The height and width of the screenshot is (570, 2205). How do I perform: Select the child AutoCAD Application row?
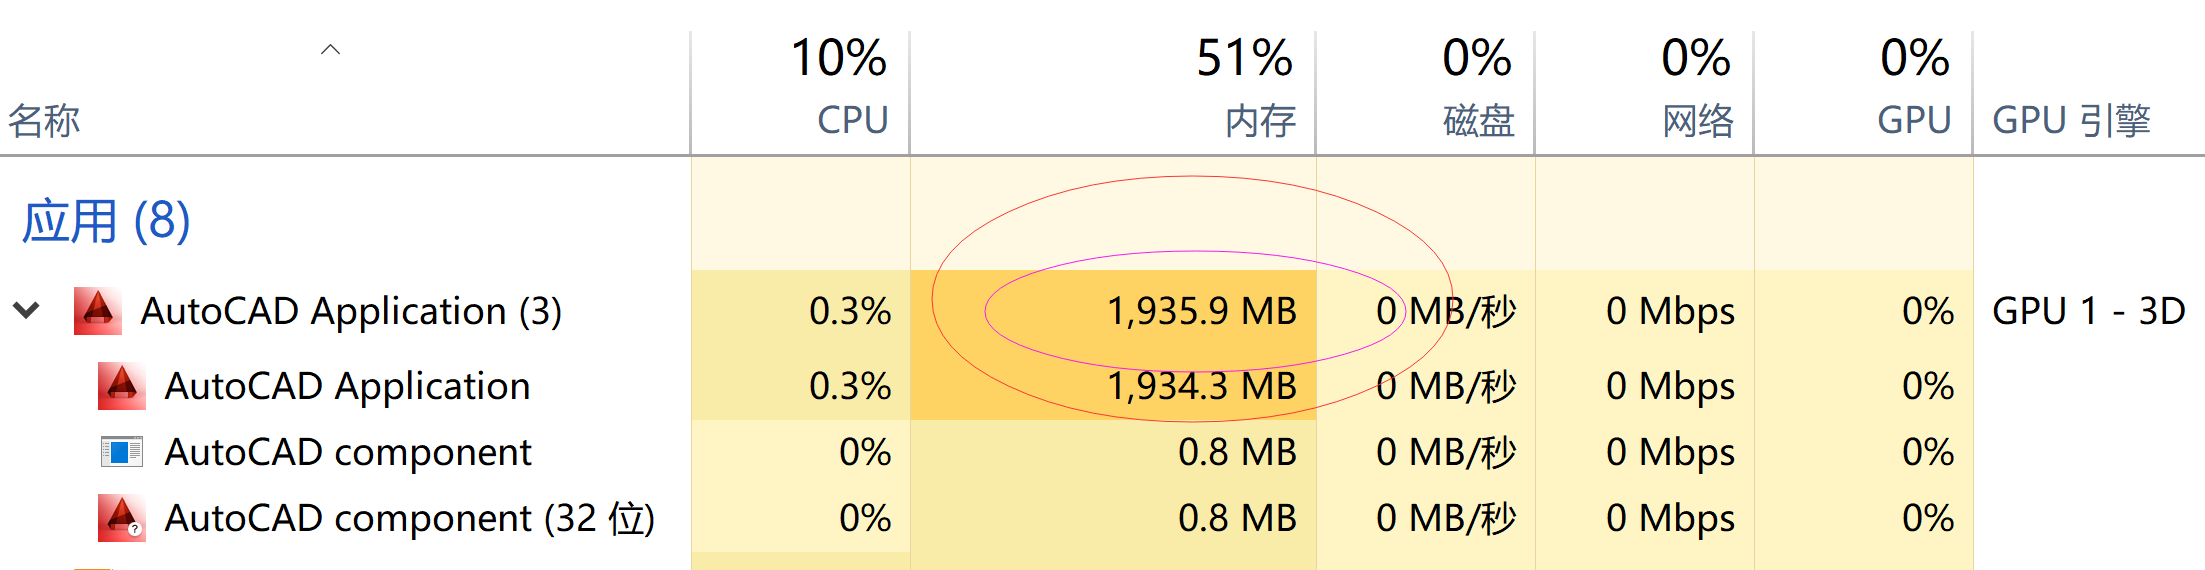tap(1102, 386)
